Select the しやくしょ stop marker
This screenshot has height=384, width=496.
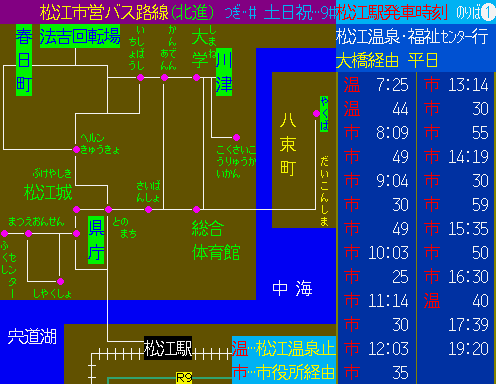coord(60,281)
